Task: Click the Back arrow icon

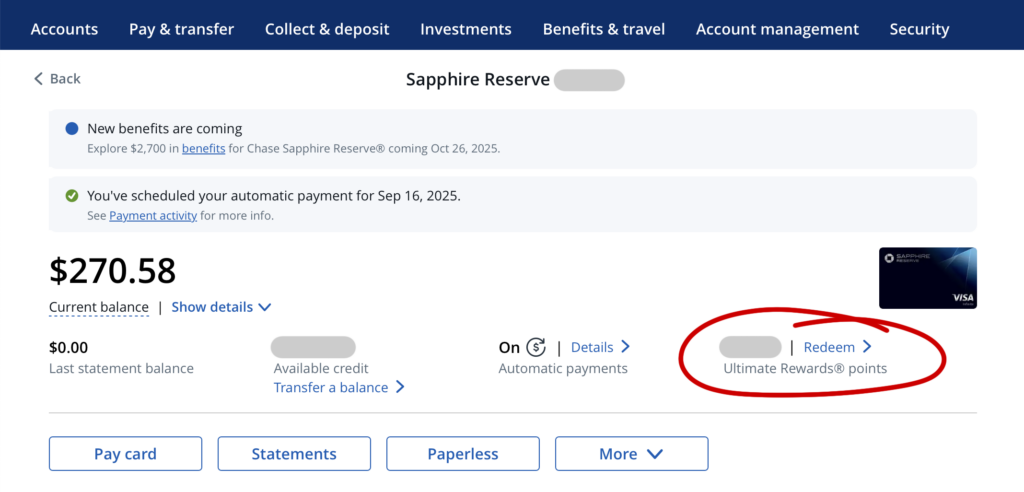Action: coord(39,79)
